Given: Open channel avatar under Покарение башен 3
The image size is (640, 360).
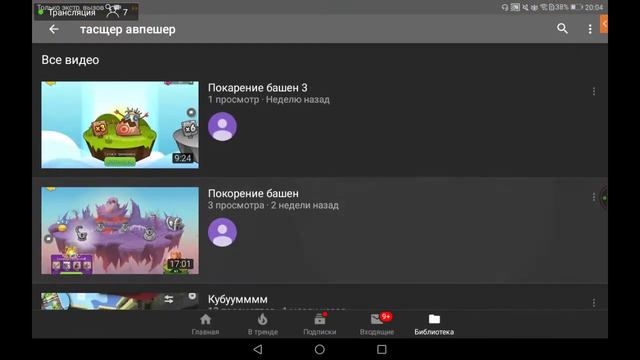Looking at the screenshot, I should [x=222, y=127].
